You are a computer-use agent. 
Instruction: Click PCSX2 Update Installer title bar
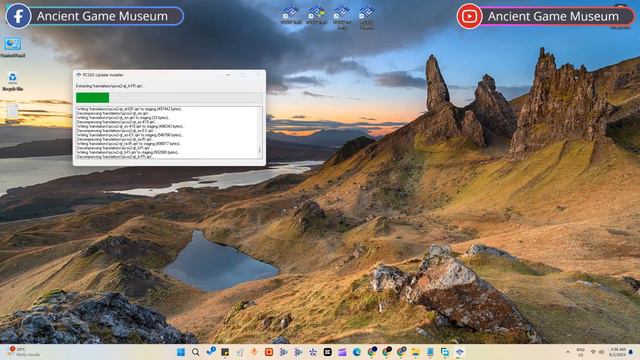click(x=169, y=75)
